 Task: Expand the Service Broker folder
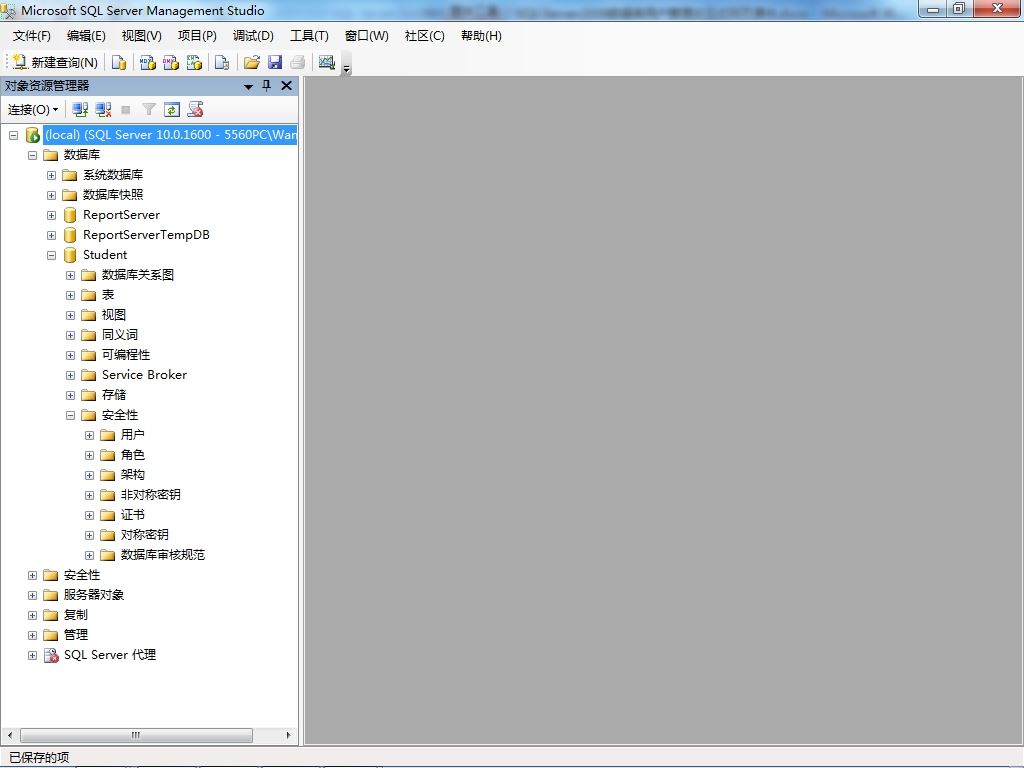[x=71, y=376]
